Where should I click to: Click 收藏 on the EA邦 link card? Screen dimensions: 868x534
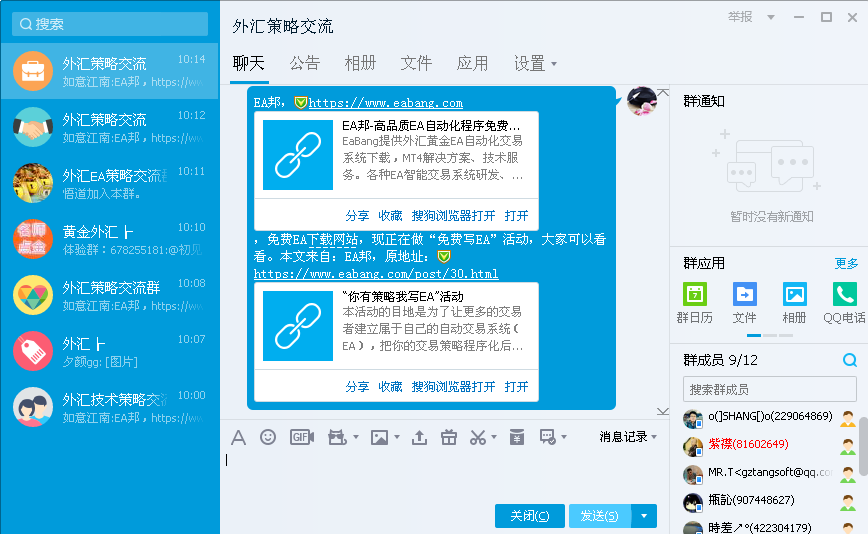coord(390,216)
